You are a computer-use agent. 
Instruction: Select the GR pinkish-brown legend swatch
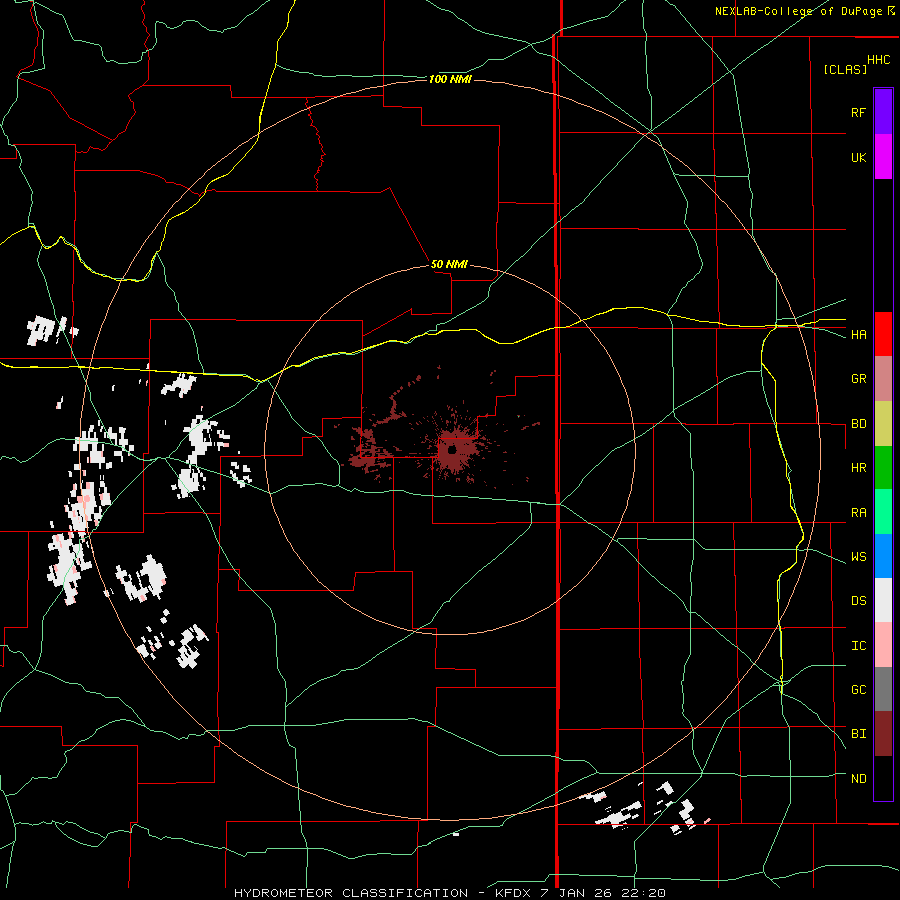(883, 379)
